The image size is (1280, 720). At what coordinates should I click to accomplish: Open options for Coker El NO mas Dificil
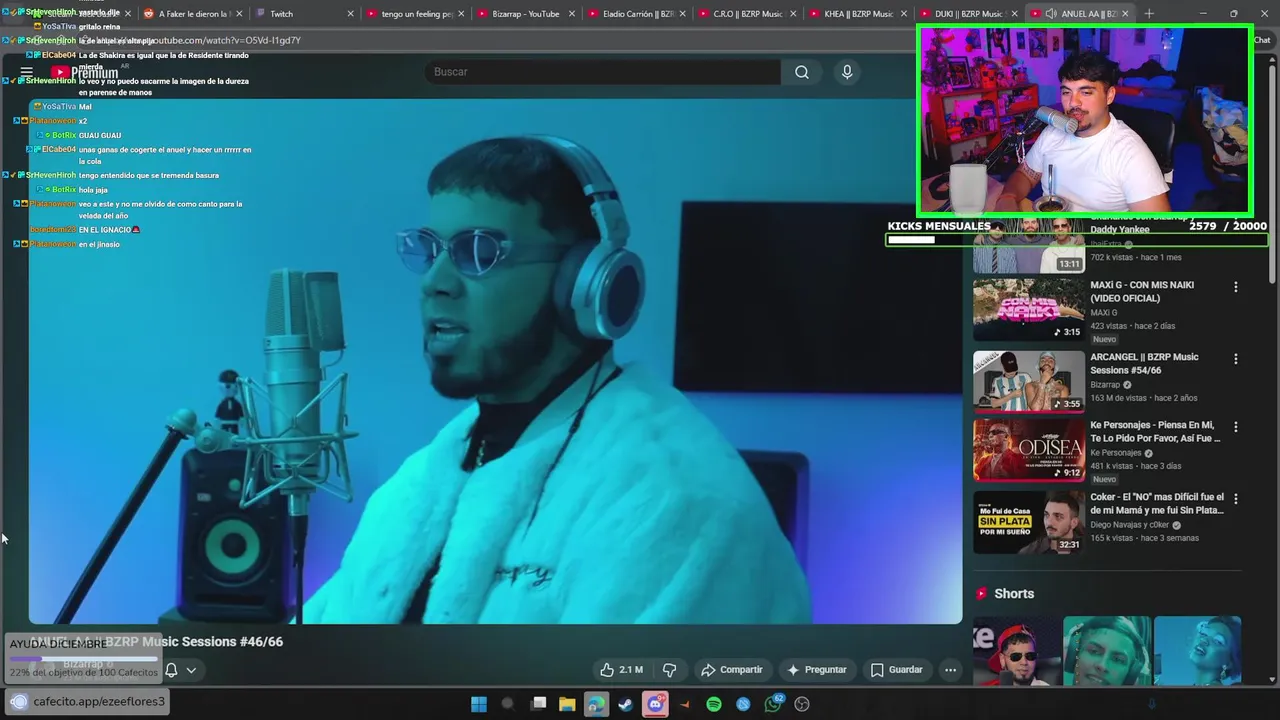(x=1235, y=499)
